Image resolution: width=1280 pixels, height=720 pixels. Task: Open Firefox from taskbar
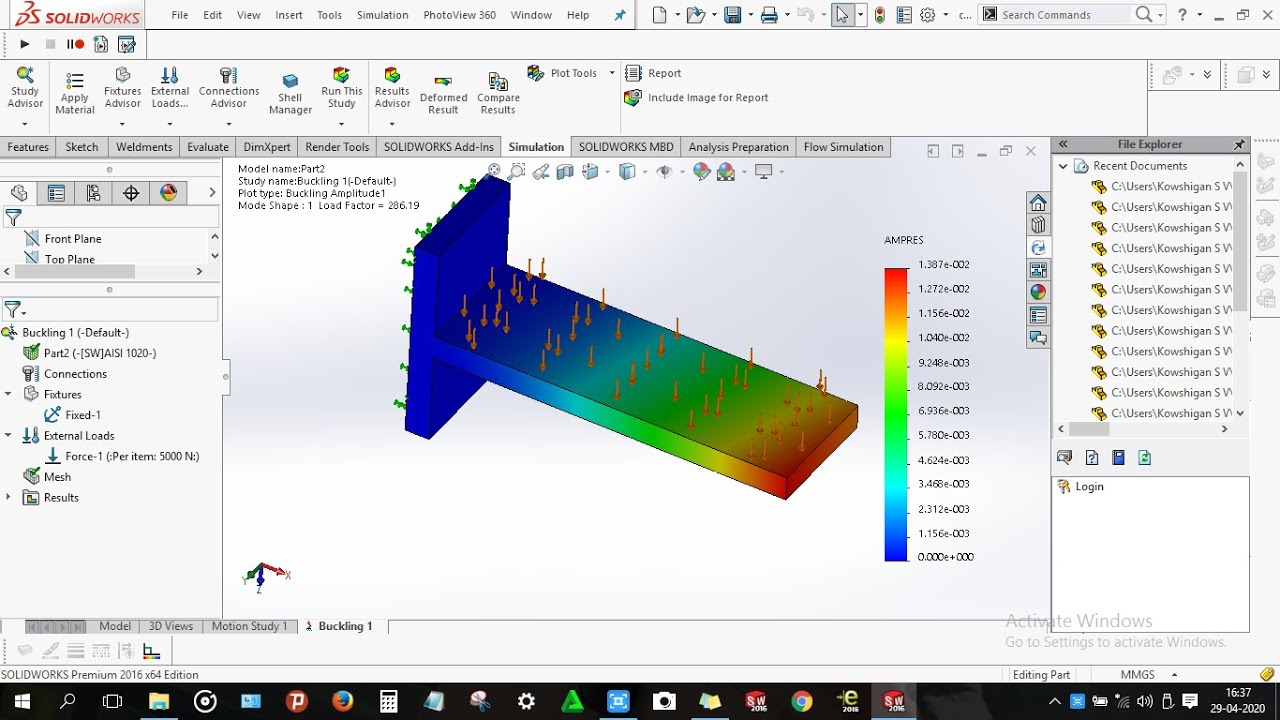(342, 702)
